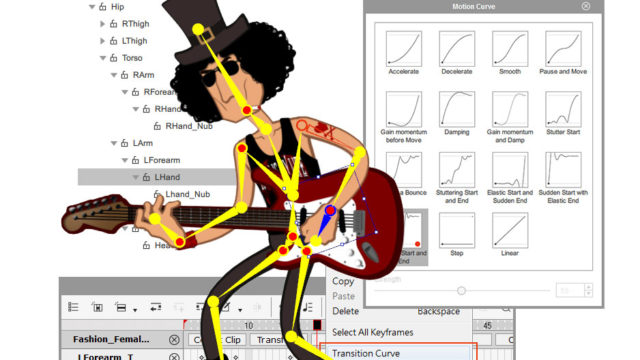
Task: Pick the Smooth curve preset
Action: click(510, 49)
